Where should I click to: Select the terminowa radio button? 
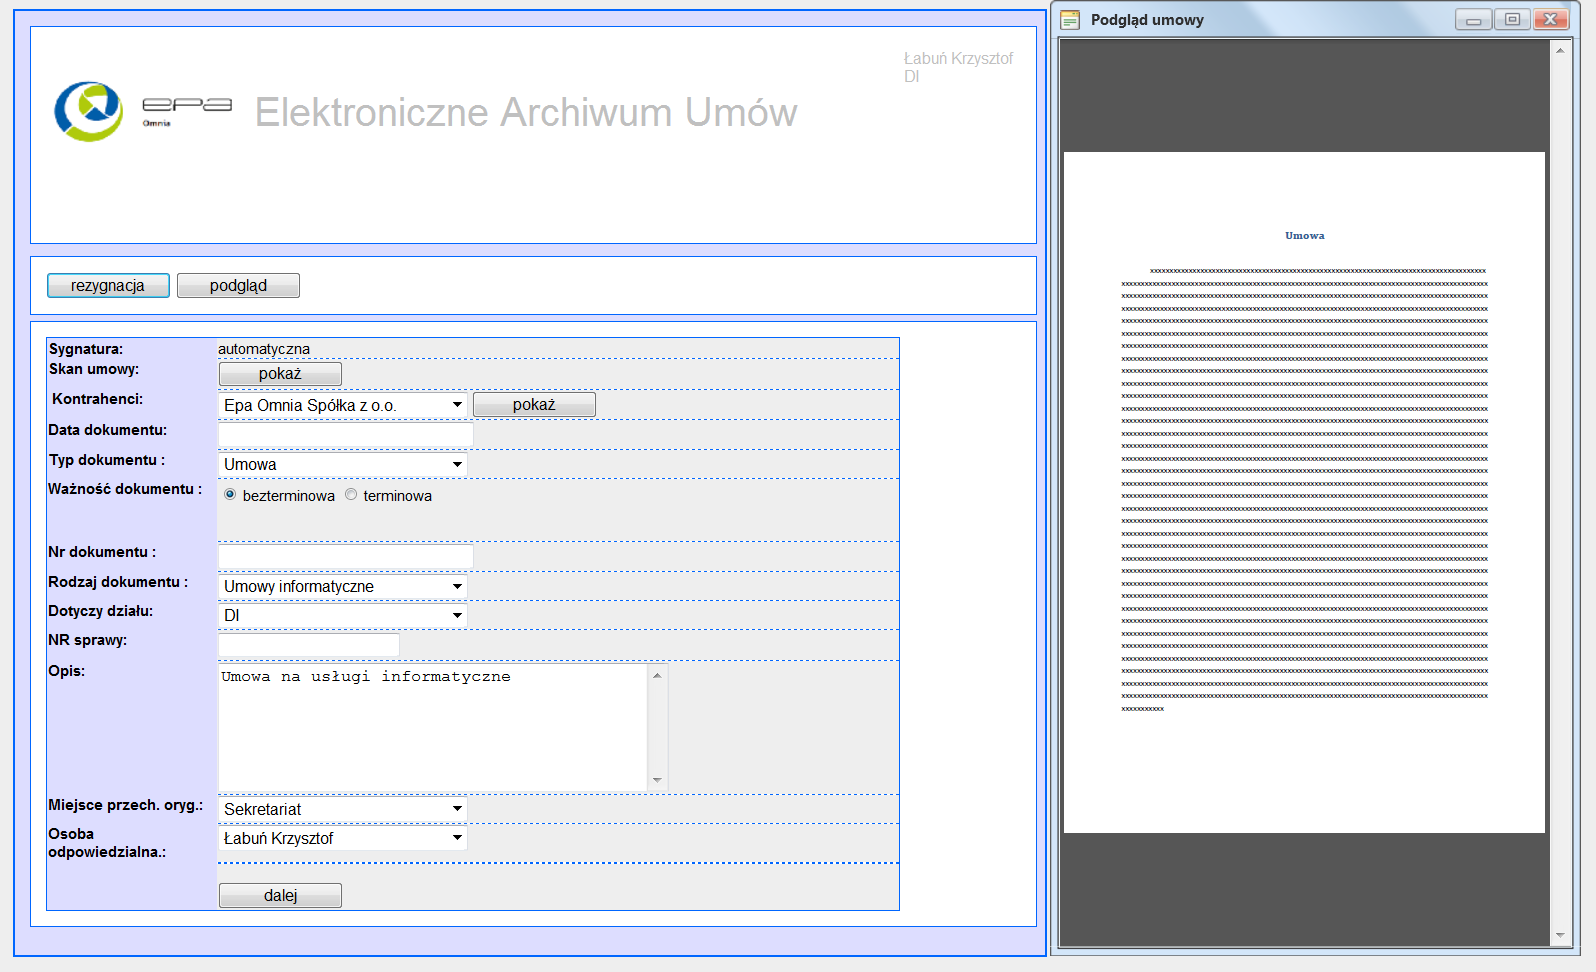pyautogui.click(x=351, y=495)
